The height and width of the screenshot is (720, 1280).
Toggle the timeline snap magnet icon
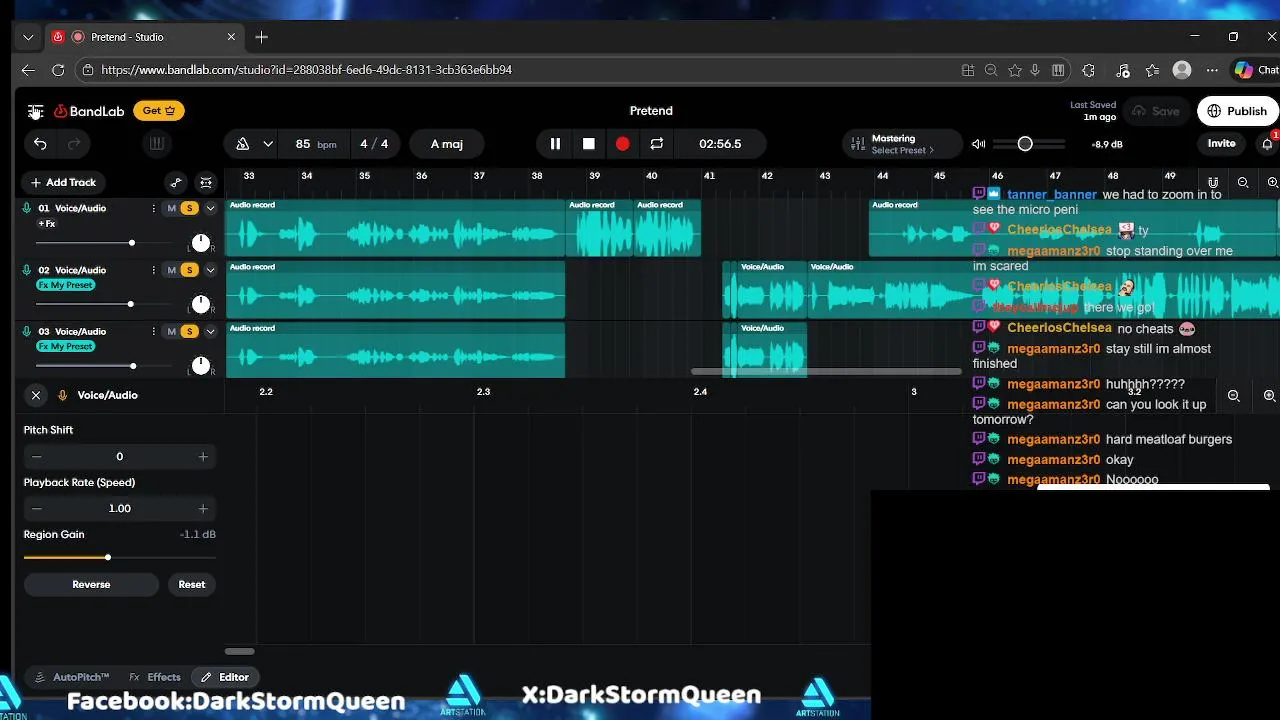[1213, 182]
